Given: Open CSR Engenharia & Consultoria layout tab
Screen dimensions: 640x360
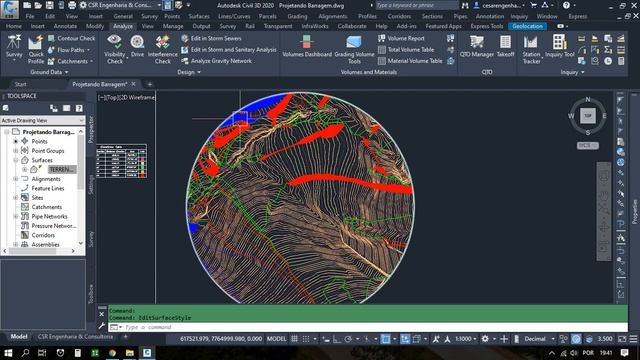Looking at the screenshot, I should (x=75, y=337).
